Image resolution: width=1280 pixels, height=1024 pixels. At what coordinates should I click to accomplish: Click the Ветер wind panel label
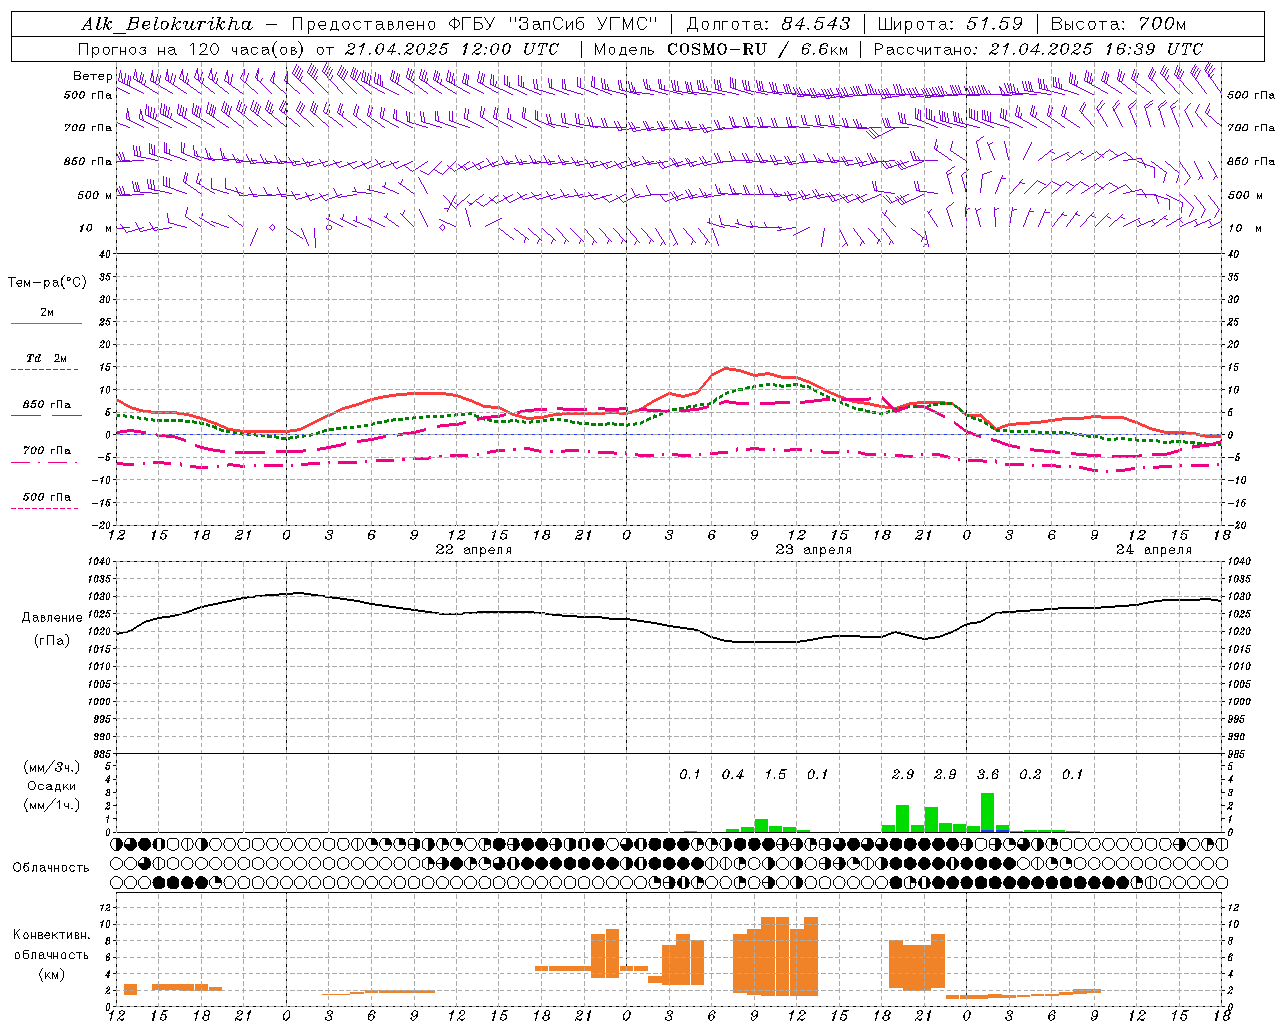tap(92, 76)
